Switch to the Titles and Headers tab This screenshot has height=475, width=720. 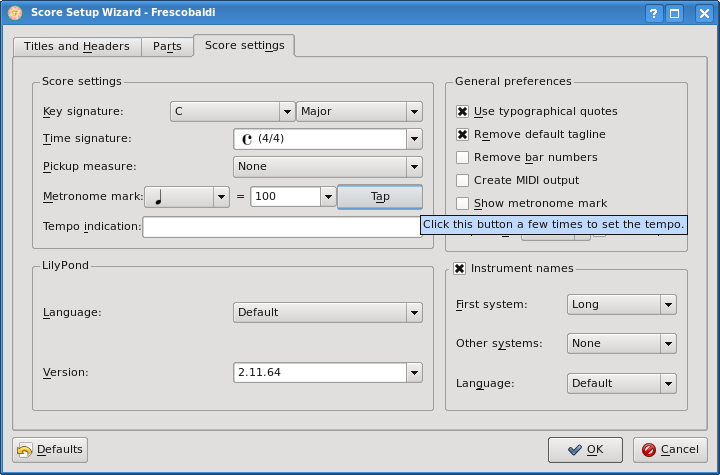[77, 46]
